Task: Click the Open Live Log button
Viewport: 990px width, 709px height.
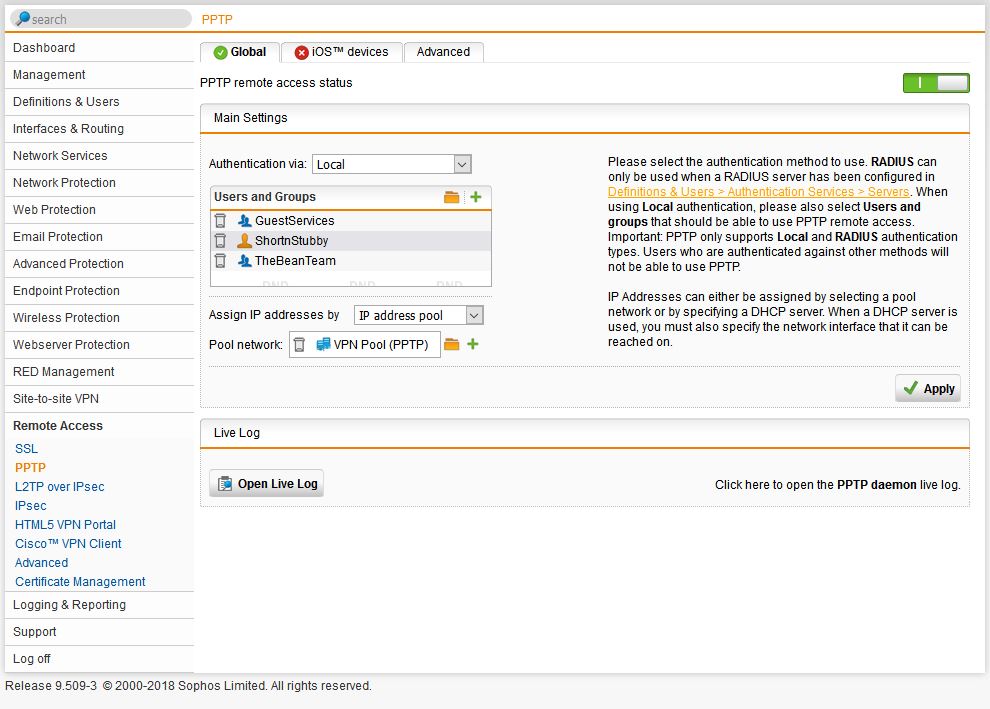Action: coord(266,482)
